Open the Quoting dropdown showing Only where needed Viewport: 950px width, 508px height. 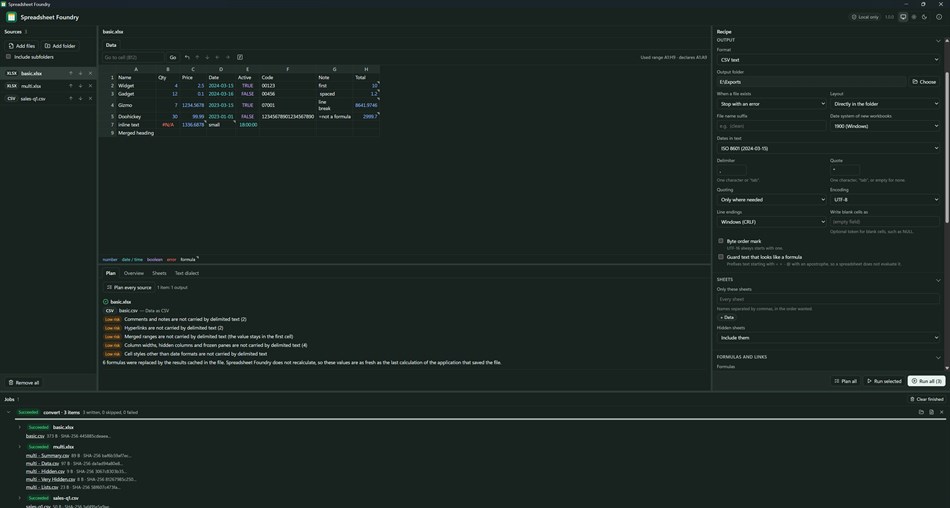tap(771, 199)
